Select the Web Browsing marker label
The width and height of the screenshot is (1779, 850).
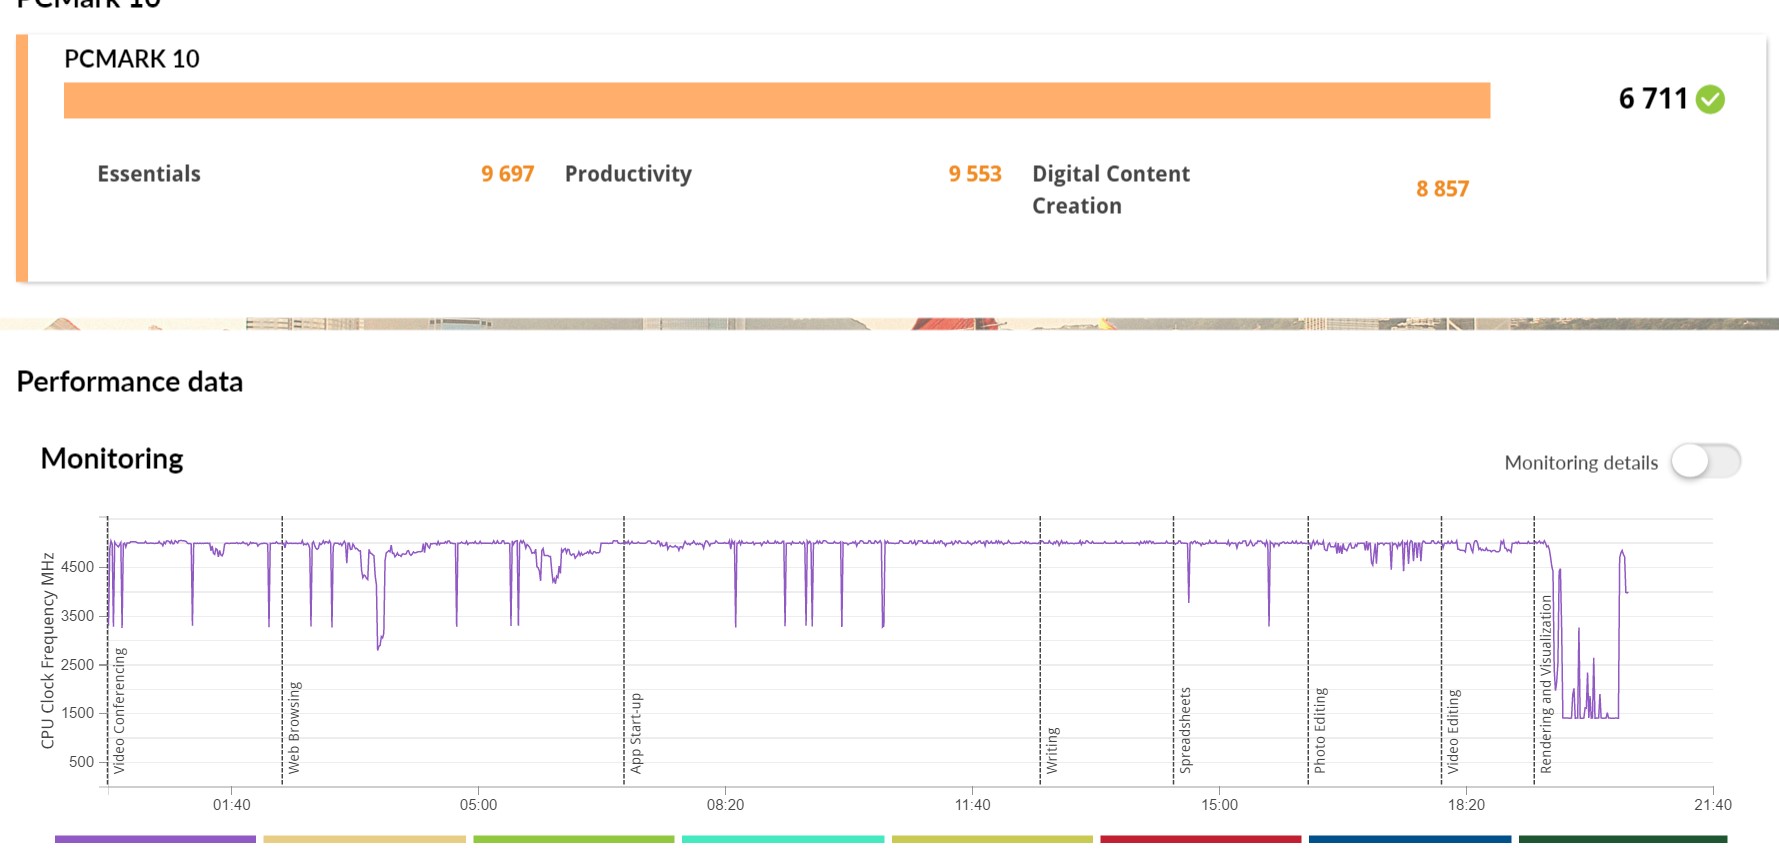pos(294,727)
